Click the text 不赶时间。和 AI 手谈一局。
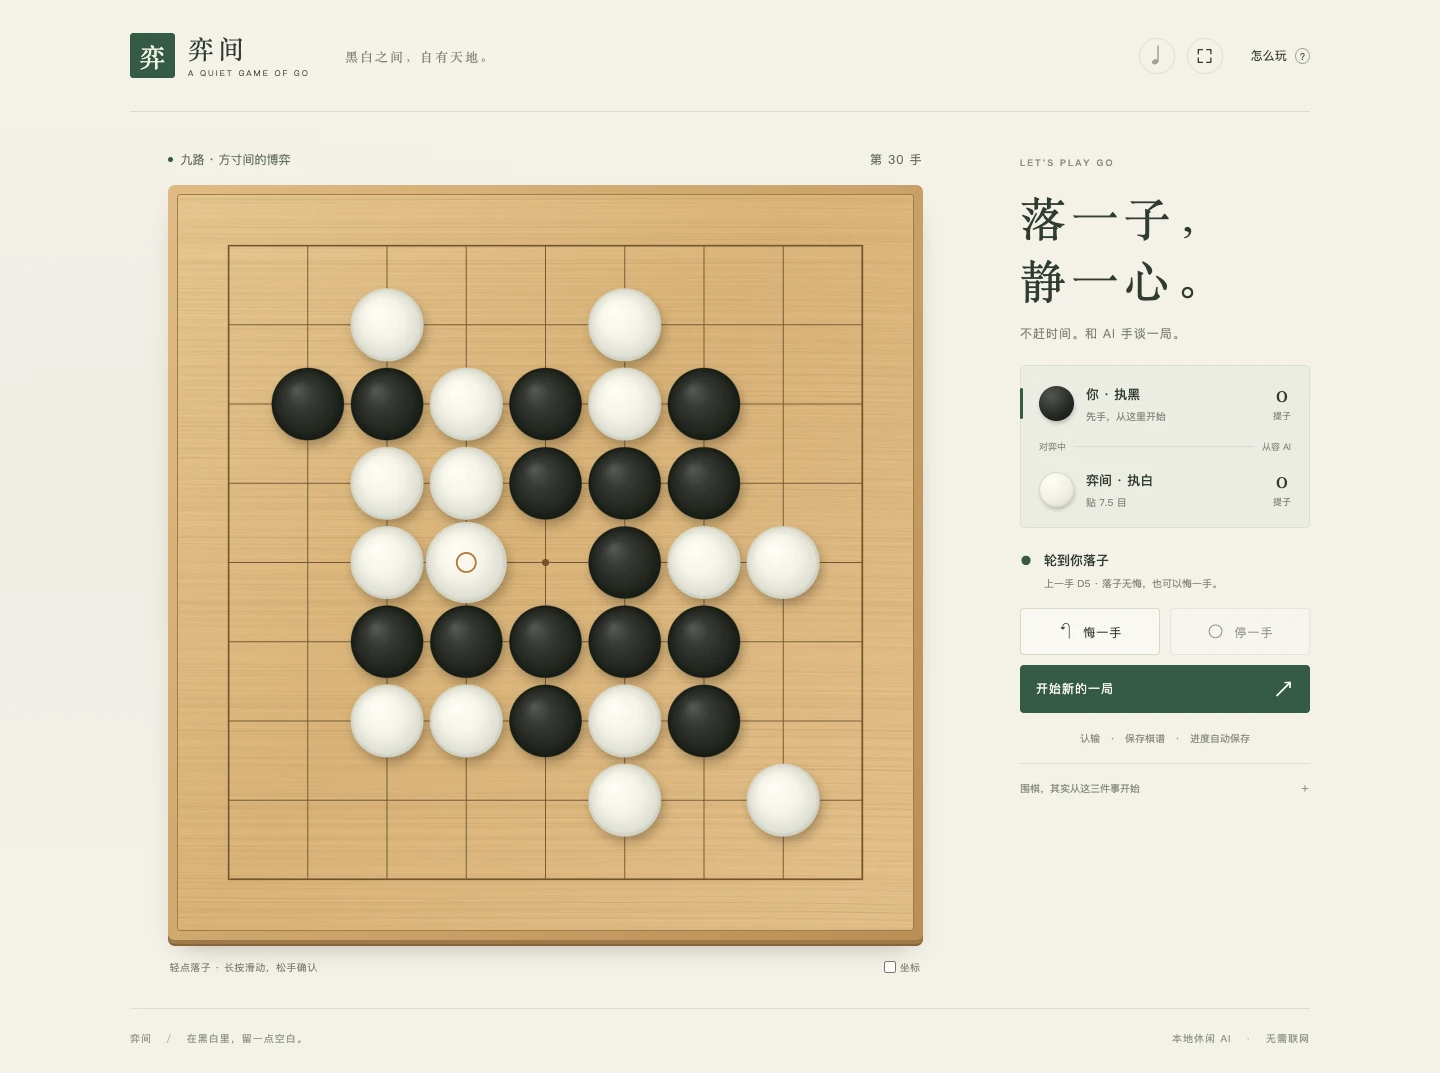The height and width of the screenshot is (1073, 1440). (x=1102, y=334)
